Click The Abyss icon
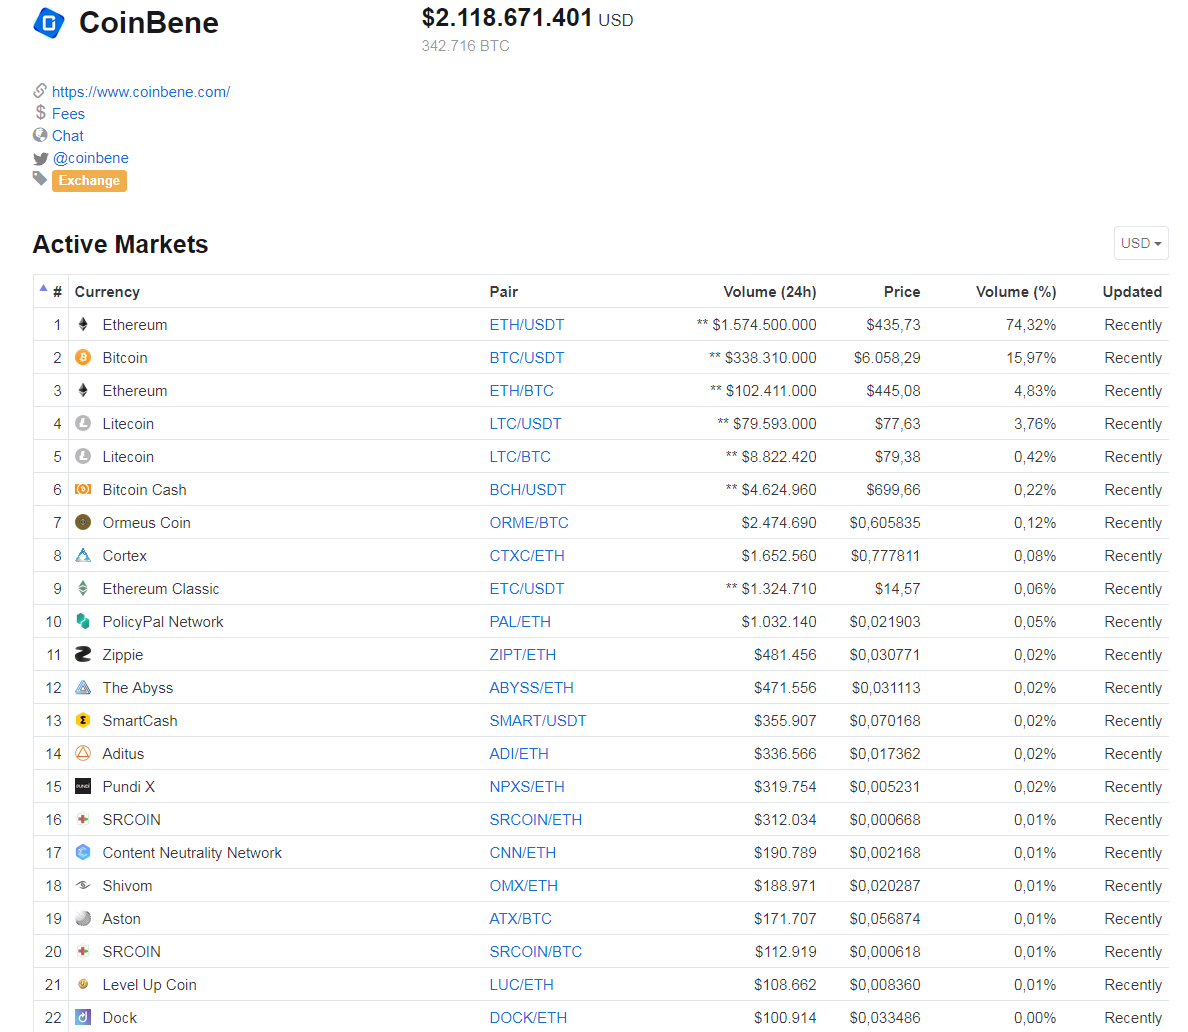 [83, 687]
